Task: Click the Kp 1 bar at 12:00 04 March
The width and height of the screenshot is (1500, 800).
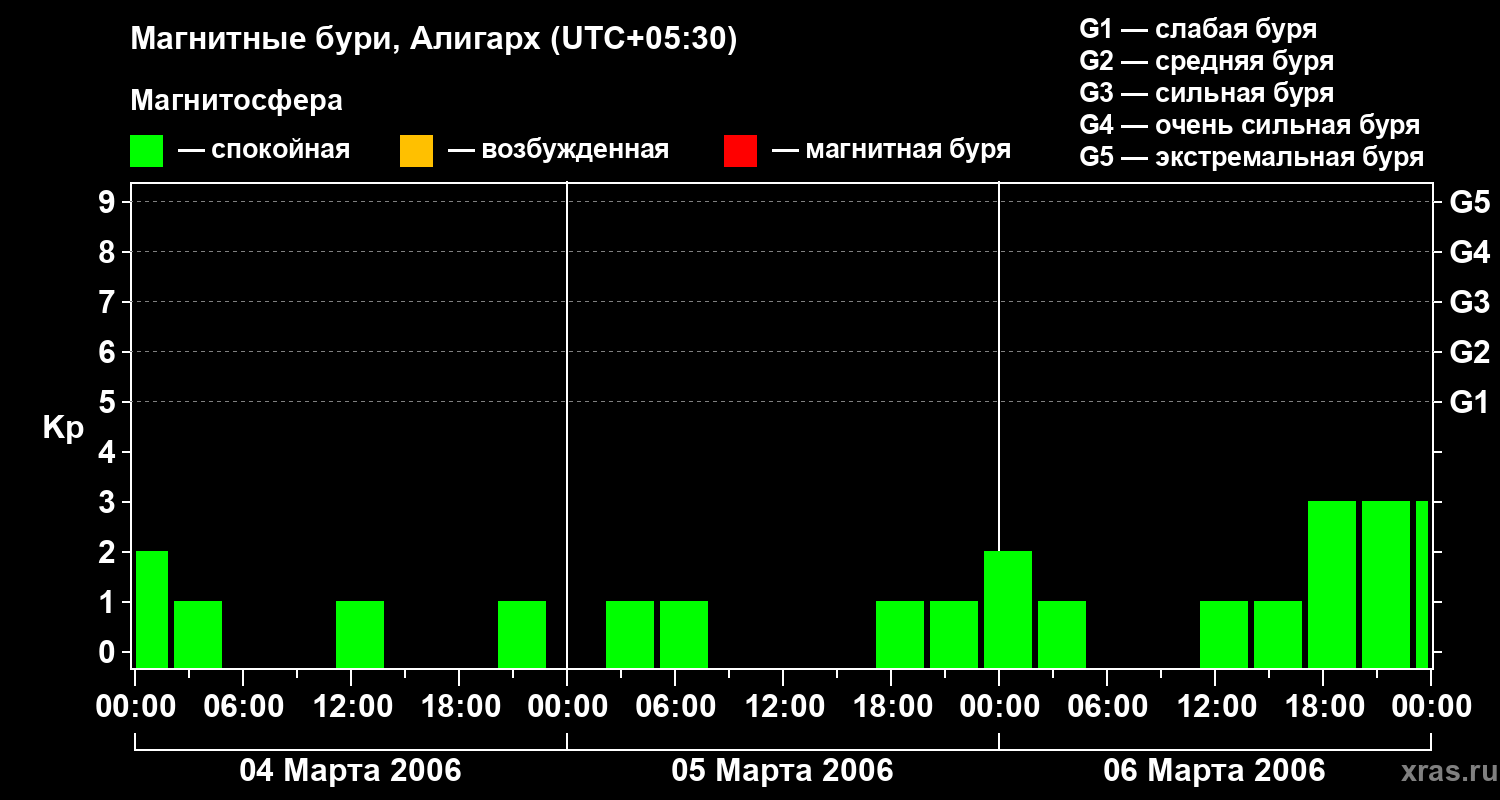Action: coord(360,634)
